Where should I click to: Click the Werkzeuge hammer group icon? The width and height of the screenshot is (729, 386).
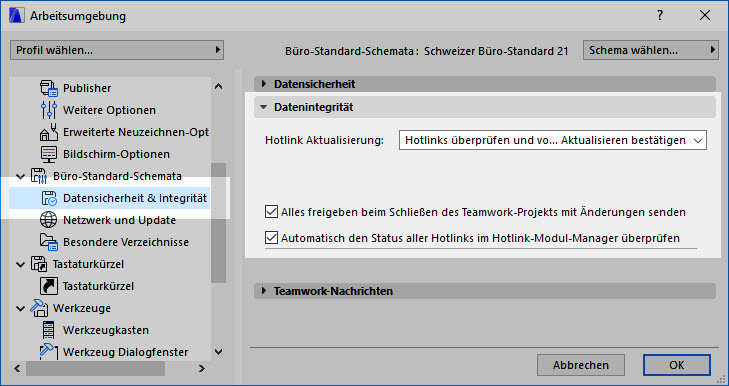(x=39, y=308)
